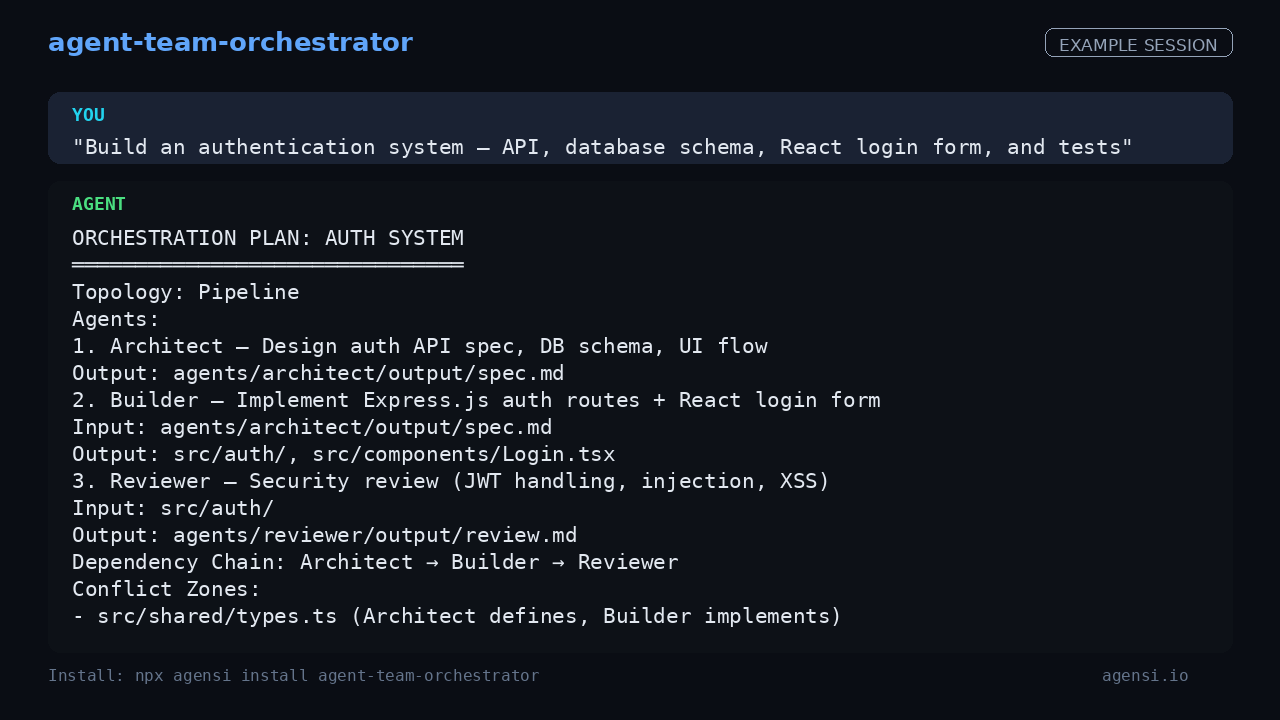
Task: Click the Conflict Zones: label
Action: coord(167,589)
